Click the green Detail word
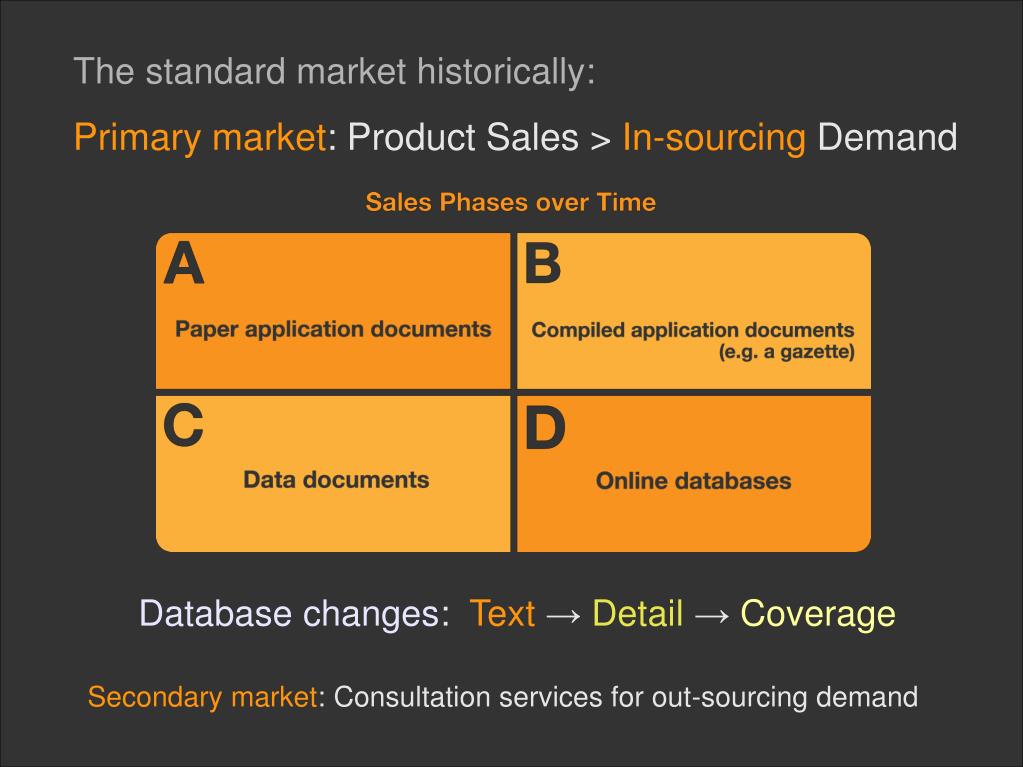 (638, 614)
